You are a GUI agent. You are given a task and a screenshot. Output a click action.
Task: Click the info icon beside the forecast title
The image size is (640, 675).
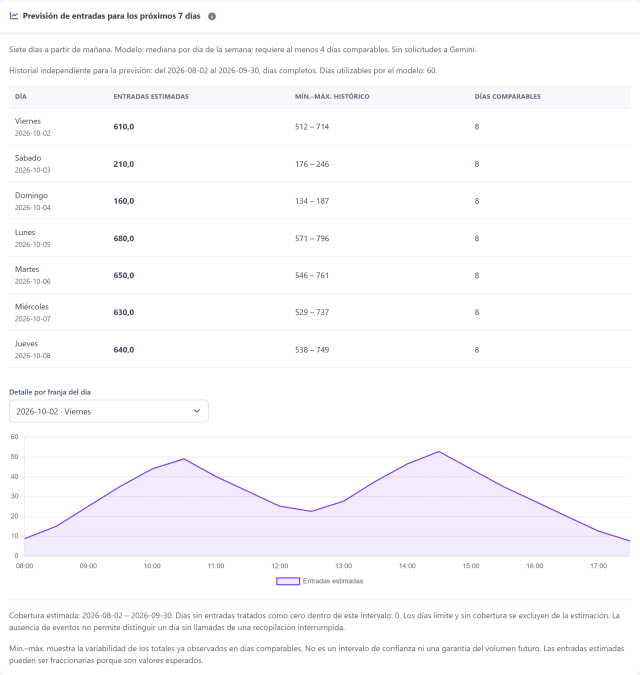tap(212, 16)
